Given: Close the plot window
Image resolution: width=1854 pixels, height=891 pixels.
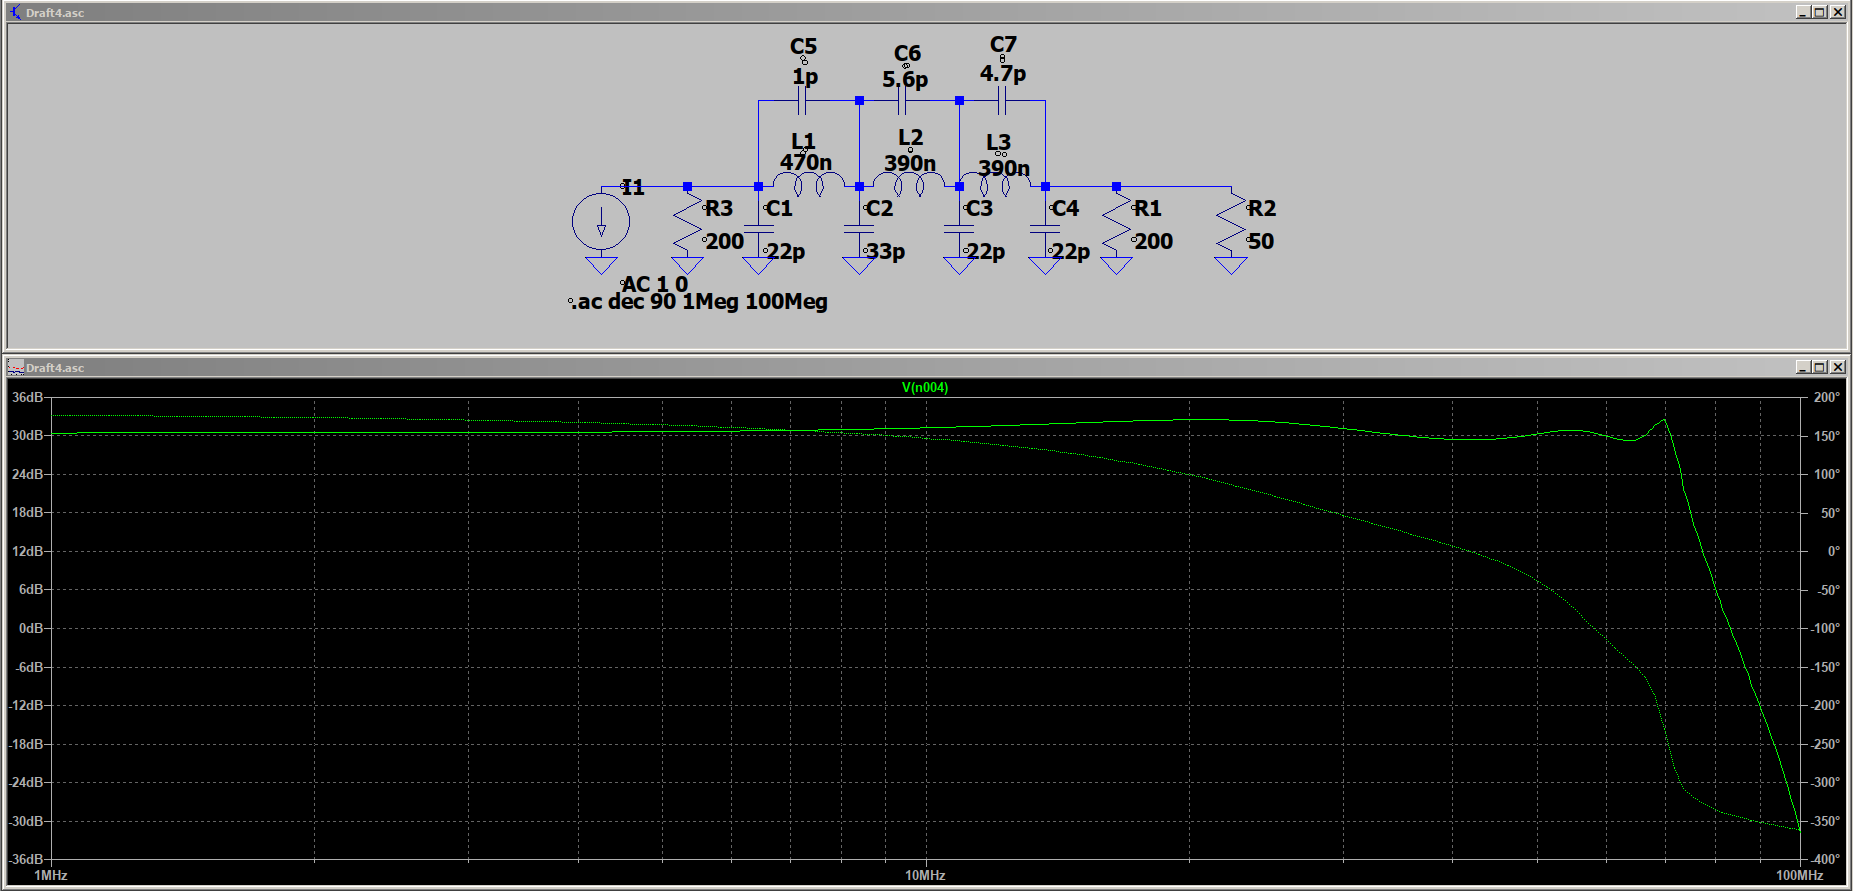Looking at the screenshot, I should [1838, 367].
